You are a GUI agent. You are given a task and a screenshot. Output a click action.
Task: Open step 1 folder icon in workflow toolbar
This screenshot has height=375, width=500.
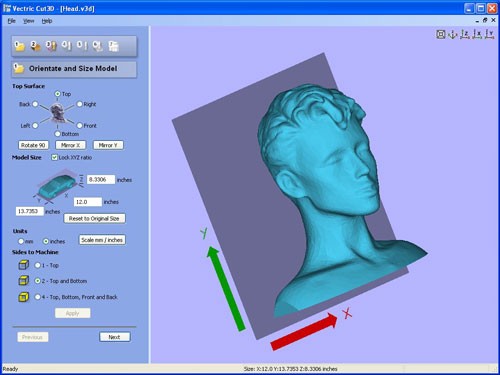19,46
